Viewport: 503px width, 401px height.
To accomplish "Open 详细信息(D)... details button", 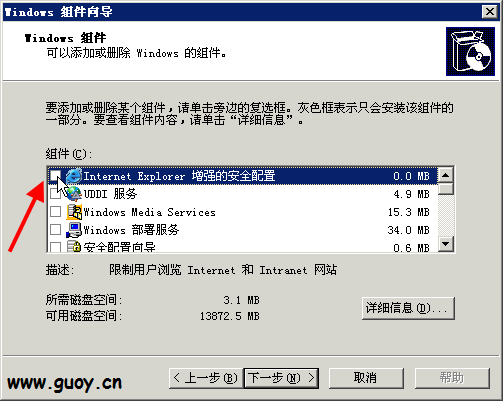I will point(408,308).
